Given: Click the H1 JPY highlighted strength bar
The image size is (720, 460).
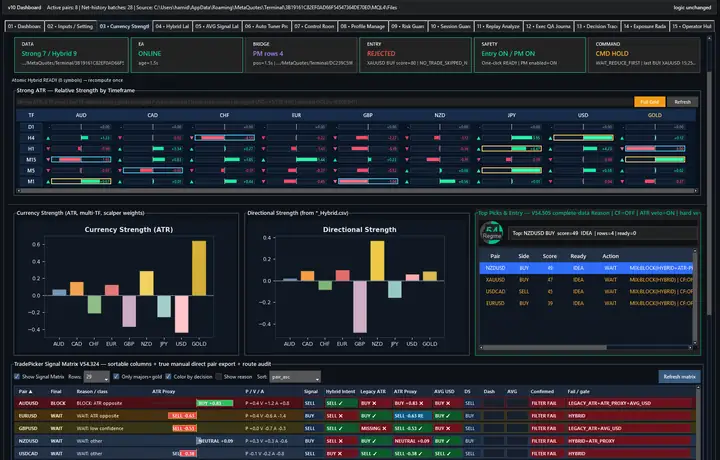Looking at the screenshot, I should (512, 149).
